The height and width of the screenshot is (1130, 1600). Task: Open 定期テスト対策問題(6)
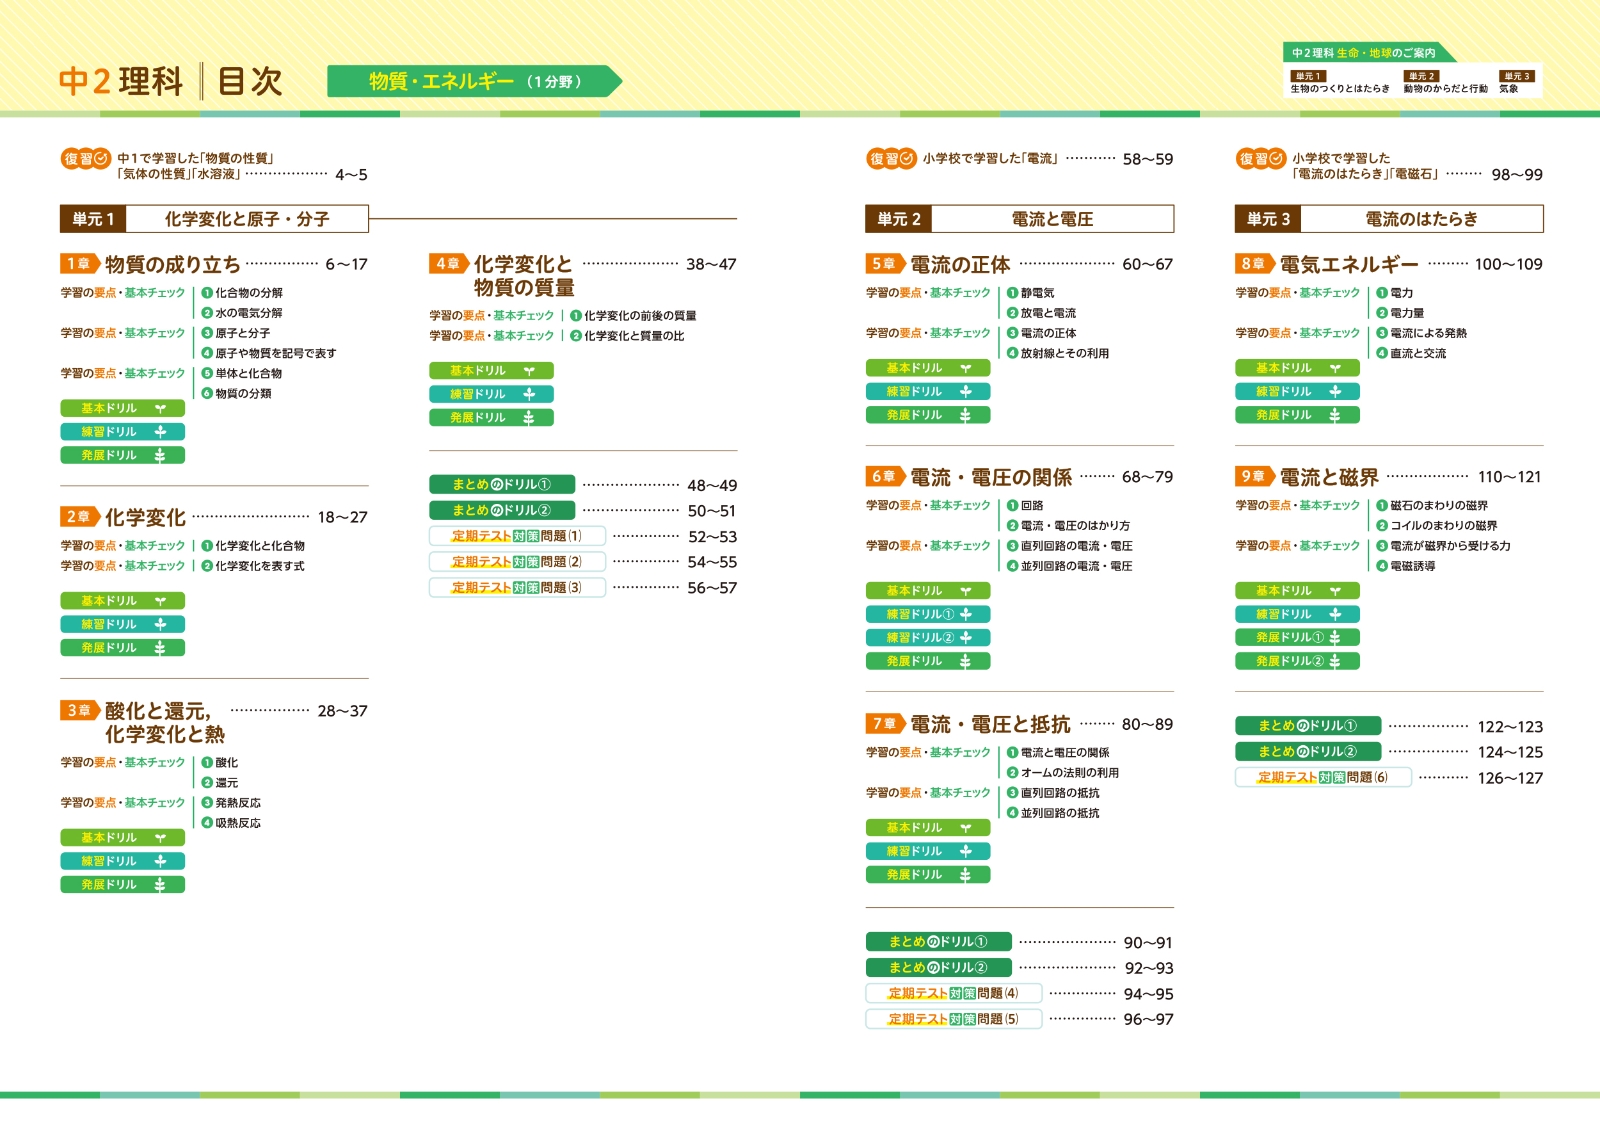click(1323, 777)
